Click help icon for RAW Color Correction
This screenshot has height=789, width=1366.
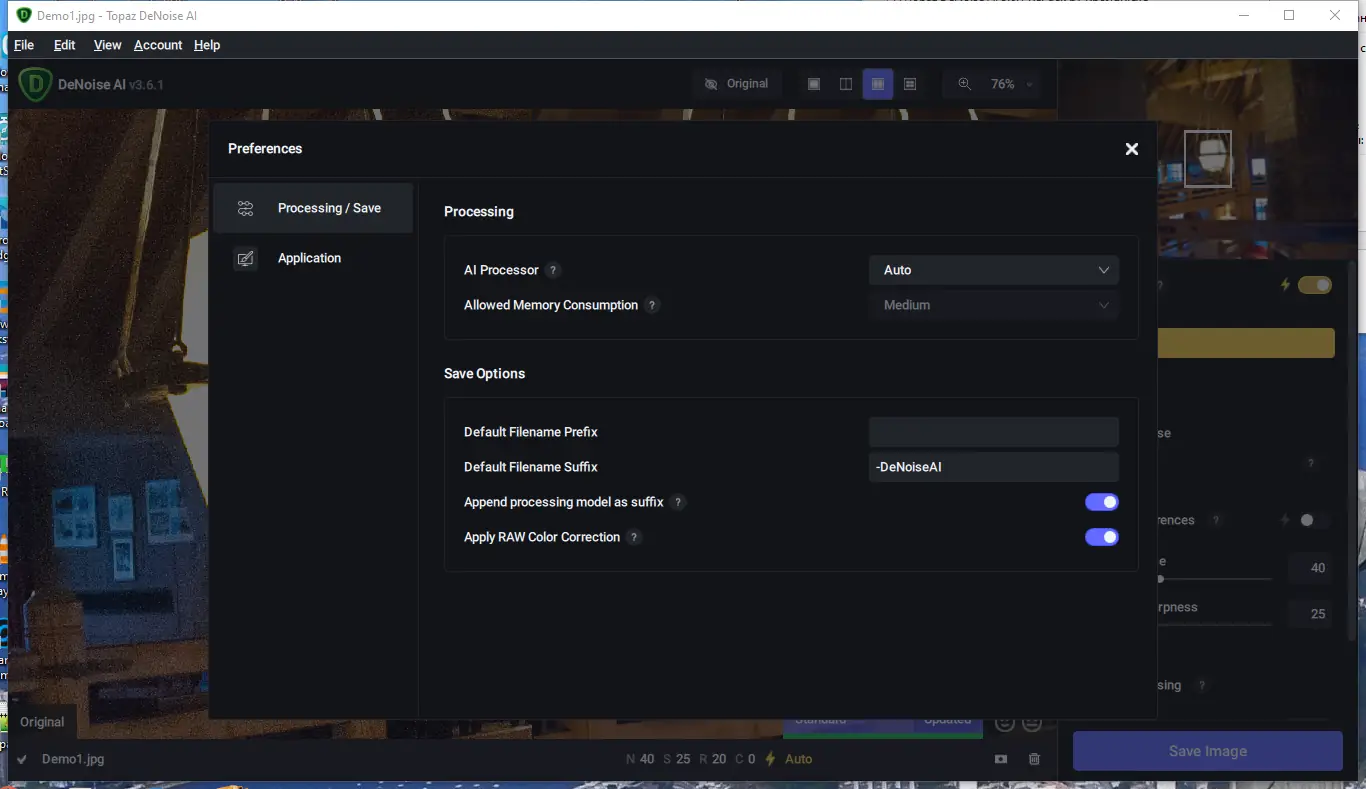point(635,537)
